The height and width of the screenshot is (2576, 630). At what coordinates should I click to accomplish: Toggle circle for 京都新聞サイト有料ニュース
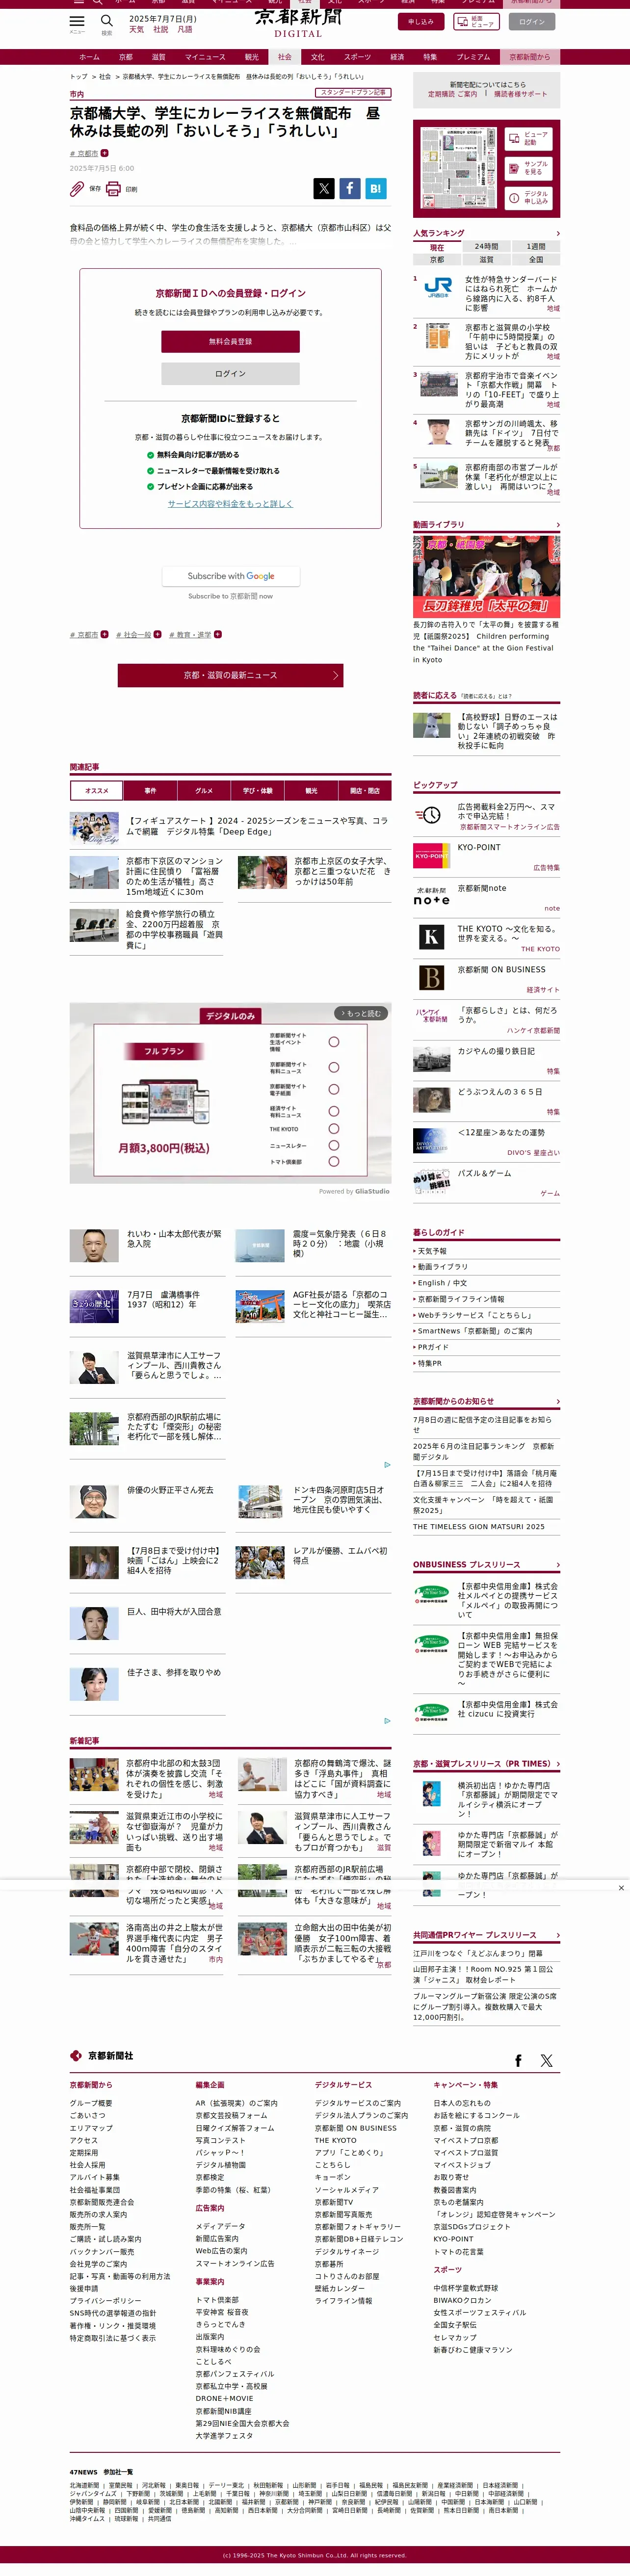[334, 1068]
